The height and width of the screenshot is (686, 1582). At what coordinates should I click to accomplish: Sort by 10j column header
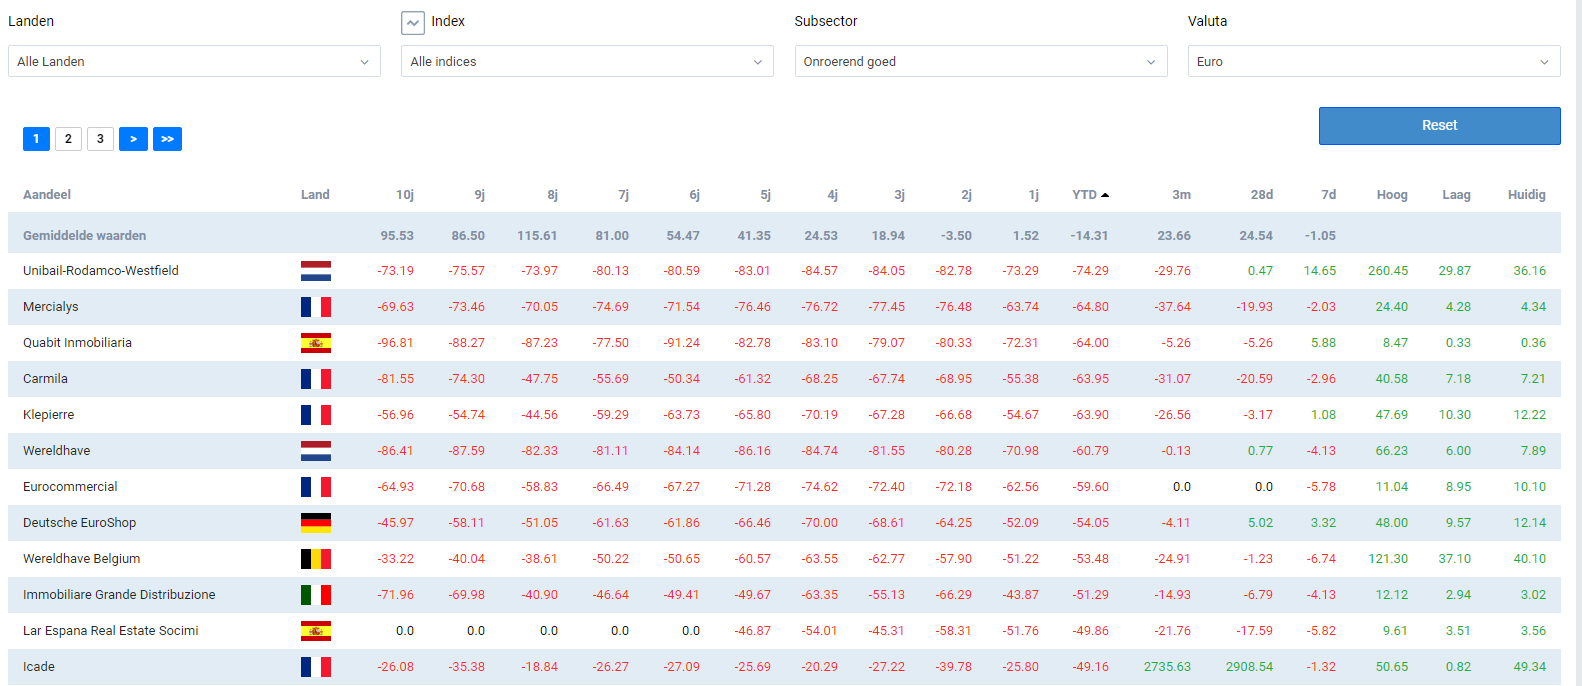coord(405,195)
